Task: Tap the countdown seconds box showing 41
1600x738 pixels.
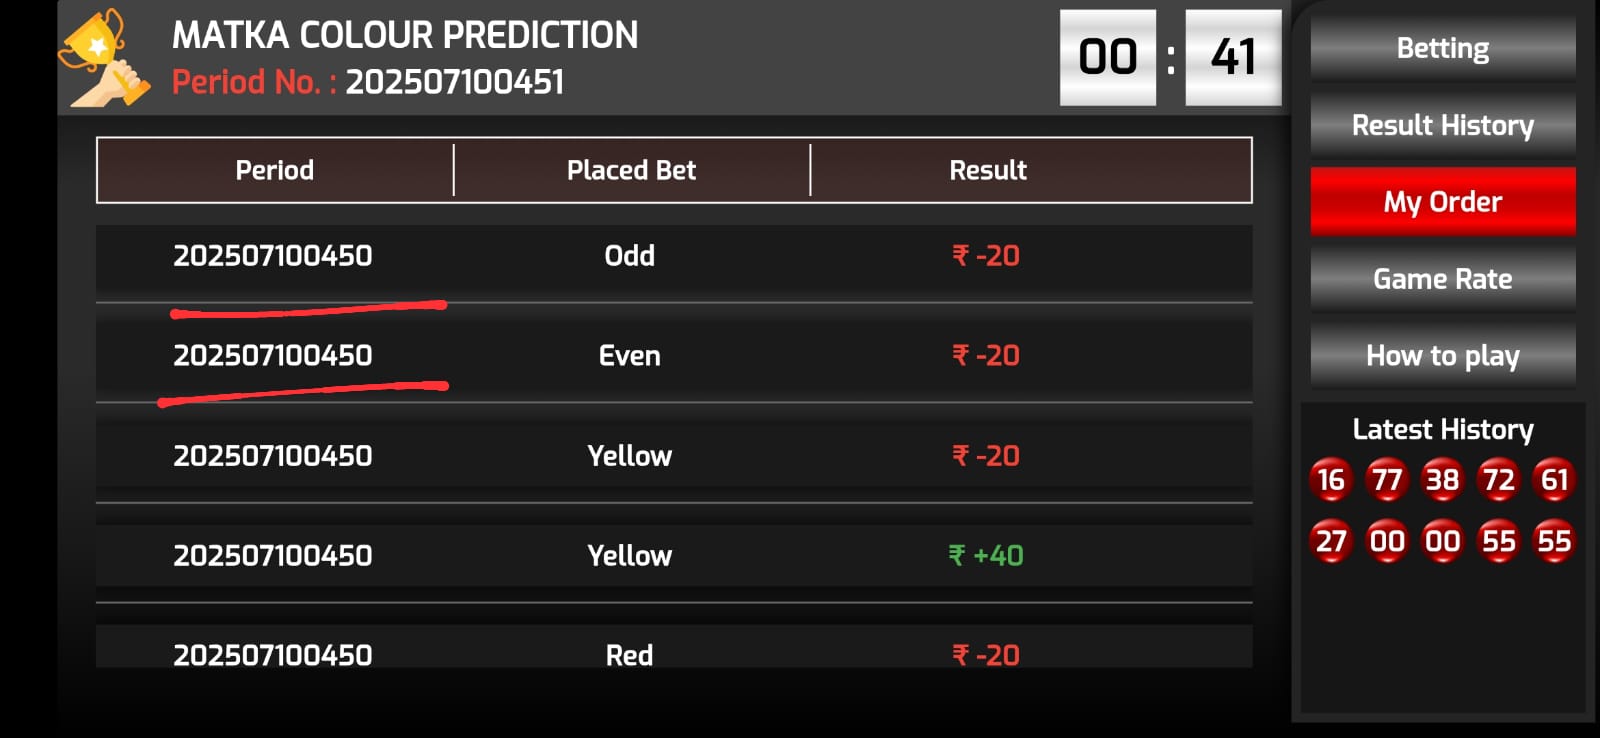Action: [x=1233, y=57]
